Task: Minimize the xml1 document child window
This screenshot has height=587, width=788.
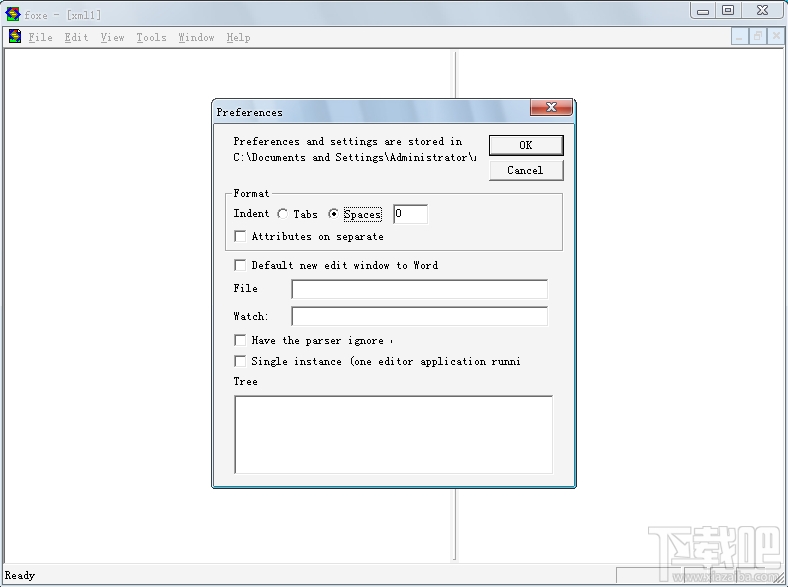Action: (x=739, y=37)
